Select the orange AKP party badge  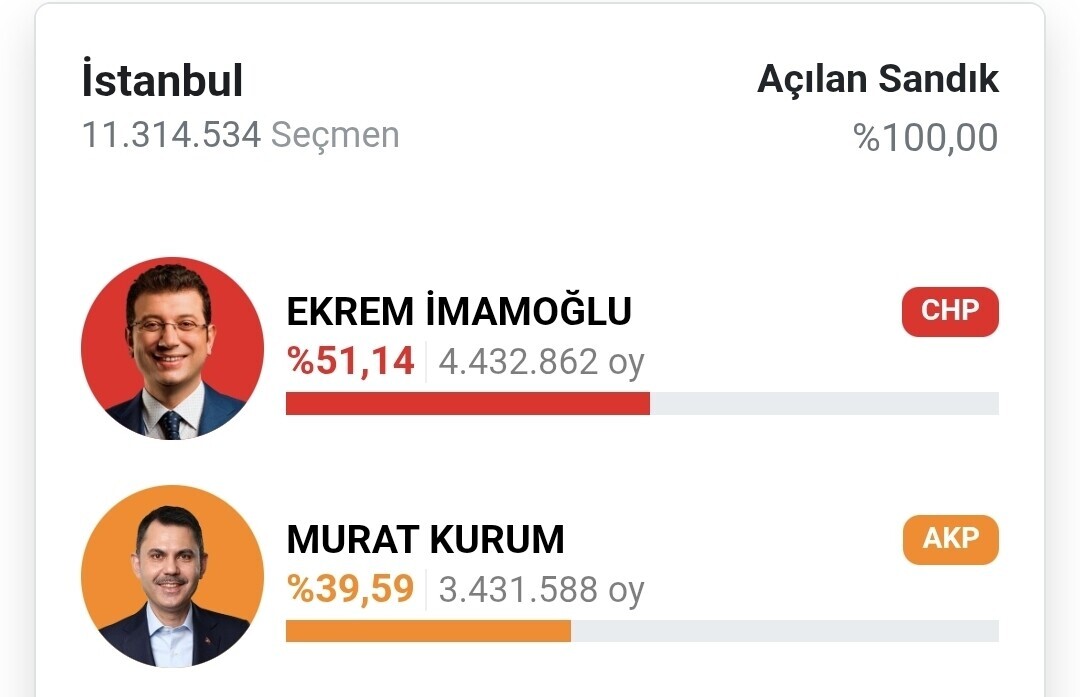point(949,540)
